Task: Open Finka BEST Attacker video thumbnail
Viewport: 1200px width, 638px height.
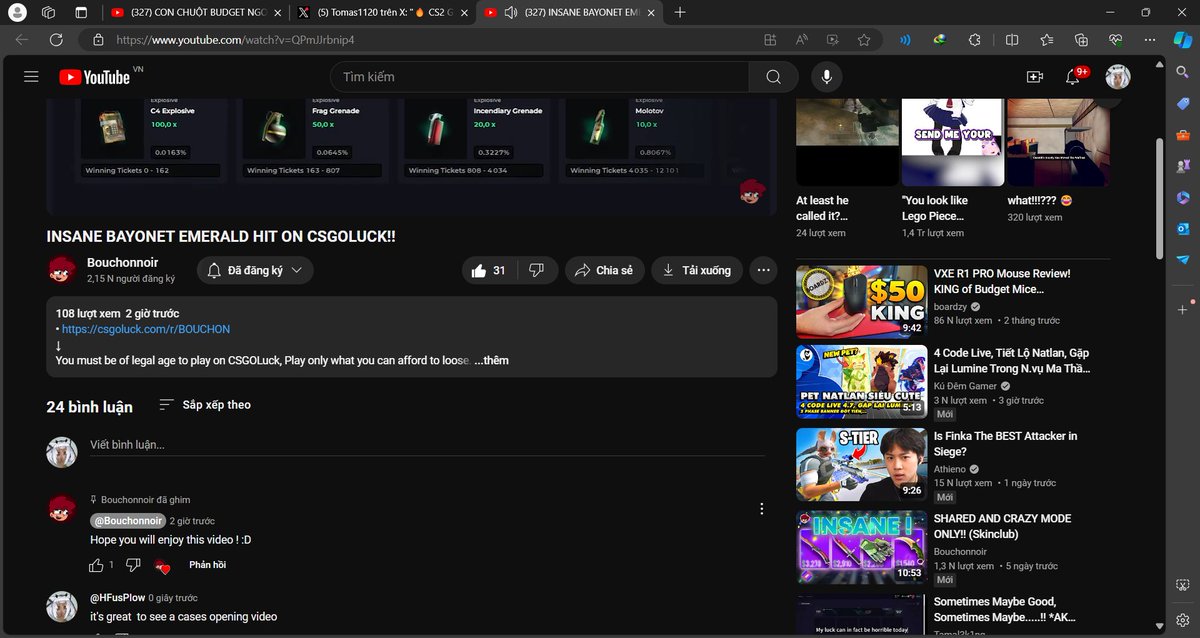Action: tap(861, 465)
